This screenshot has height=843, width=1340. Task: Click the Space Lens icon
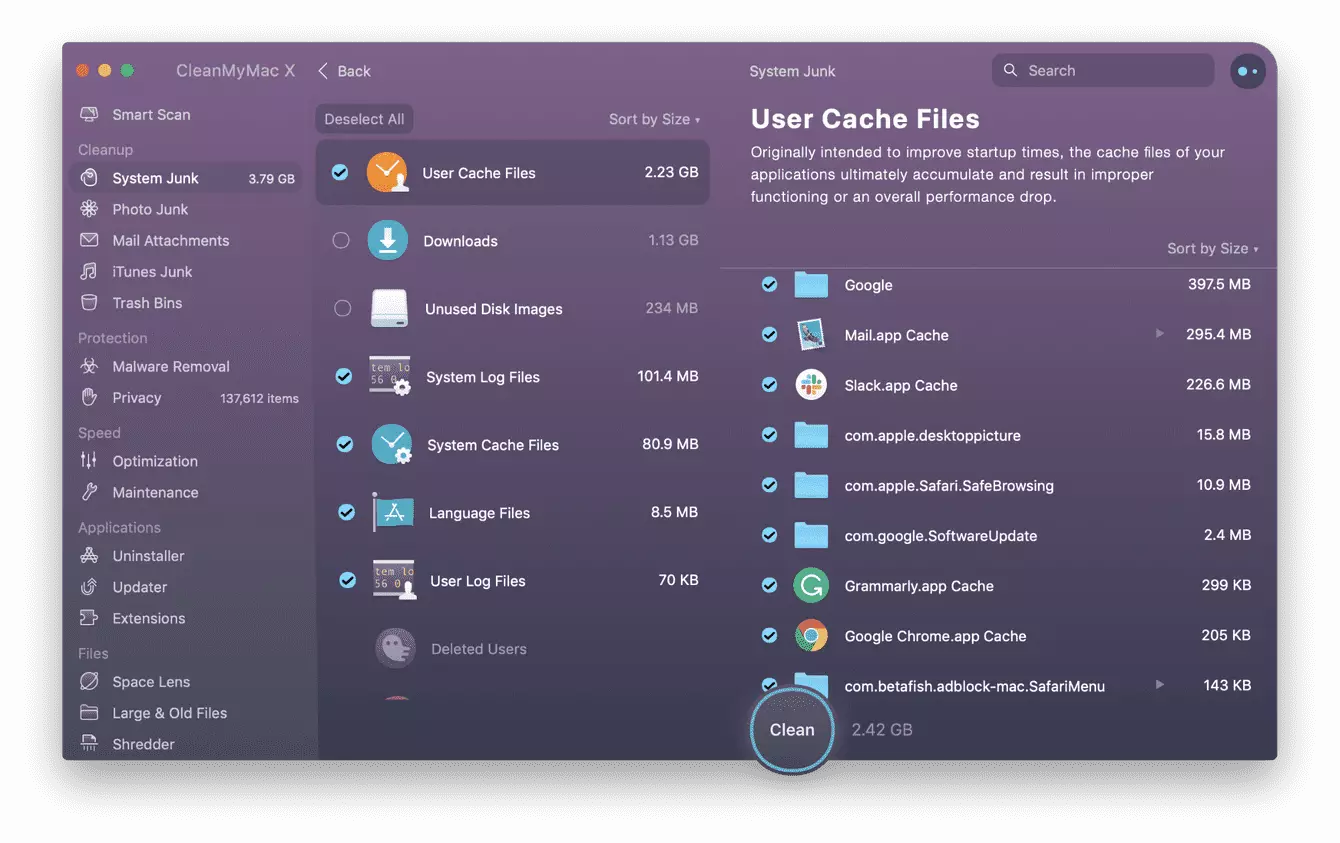point(89,681)
